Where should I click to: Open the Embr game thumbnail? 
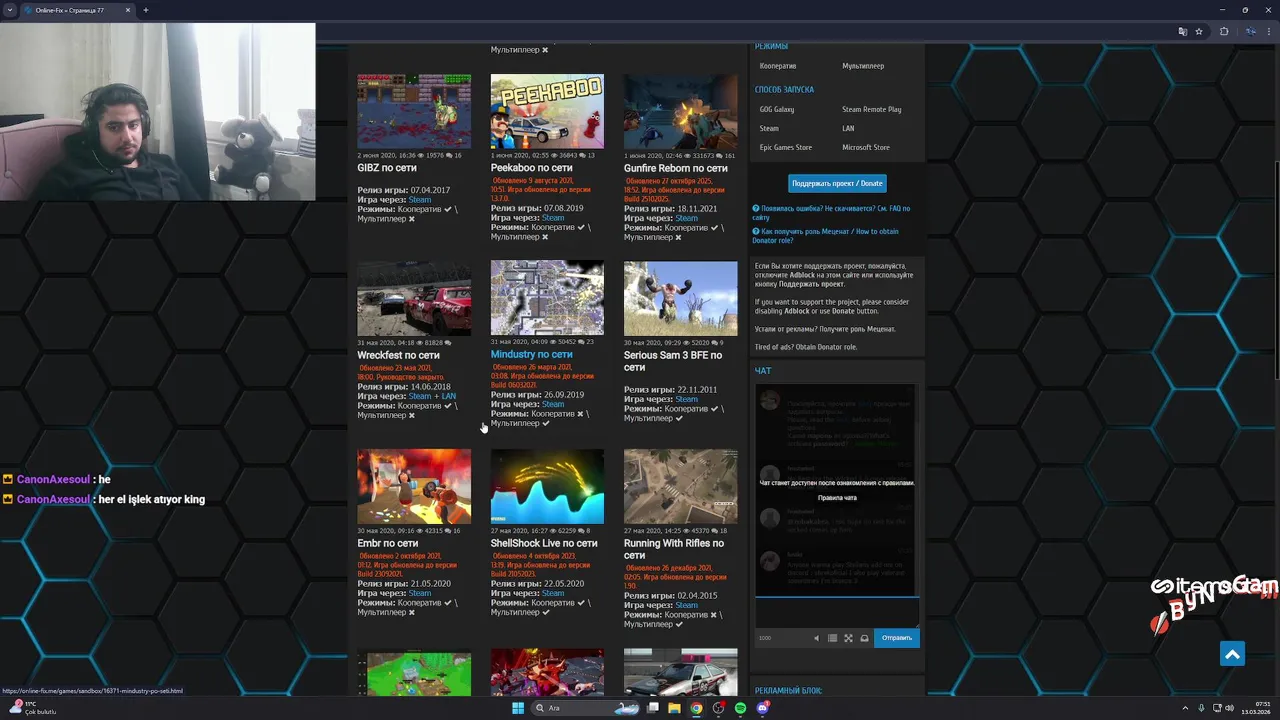(414, 486)
